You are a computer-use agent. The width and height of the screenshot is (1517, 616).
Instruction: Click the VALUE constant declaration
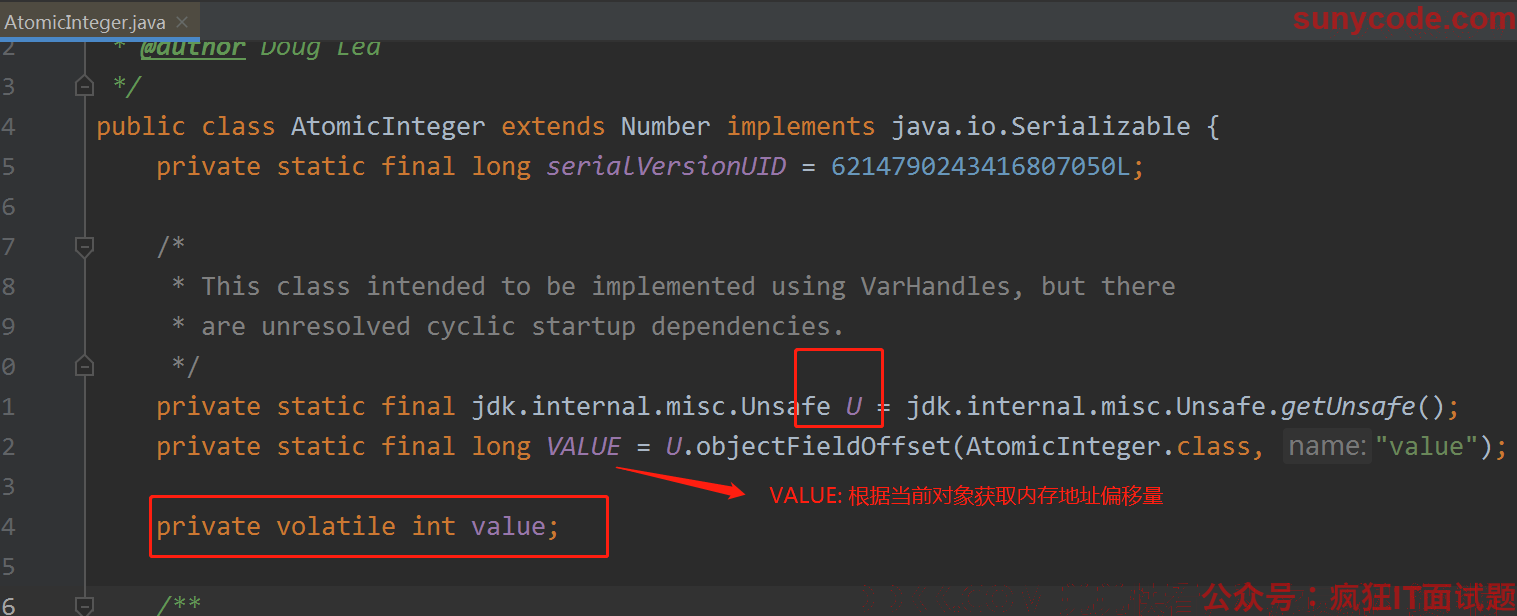click(x=583, y=446)
